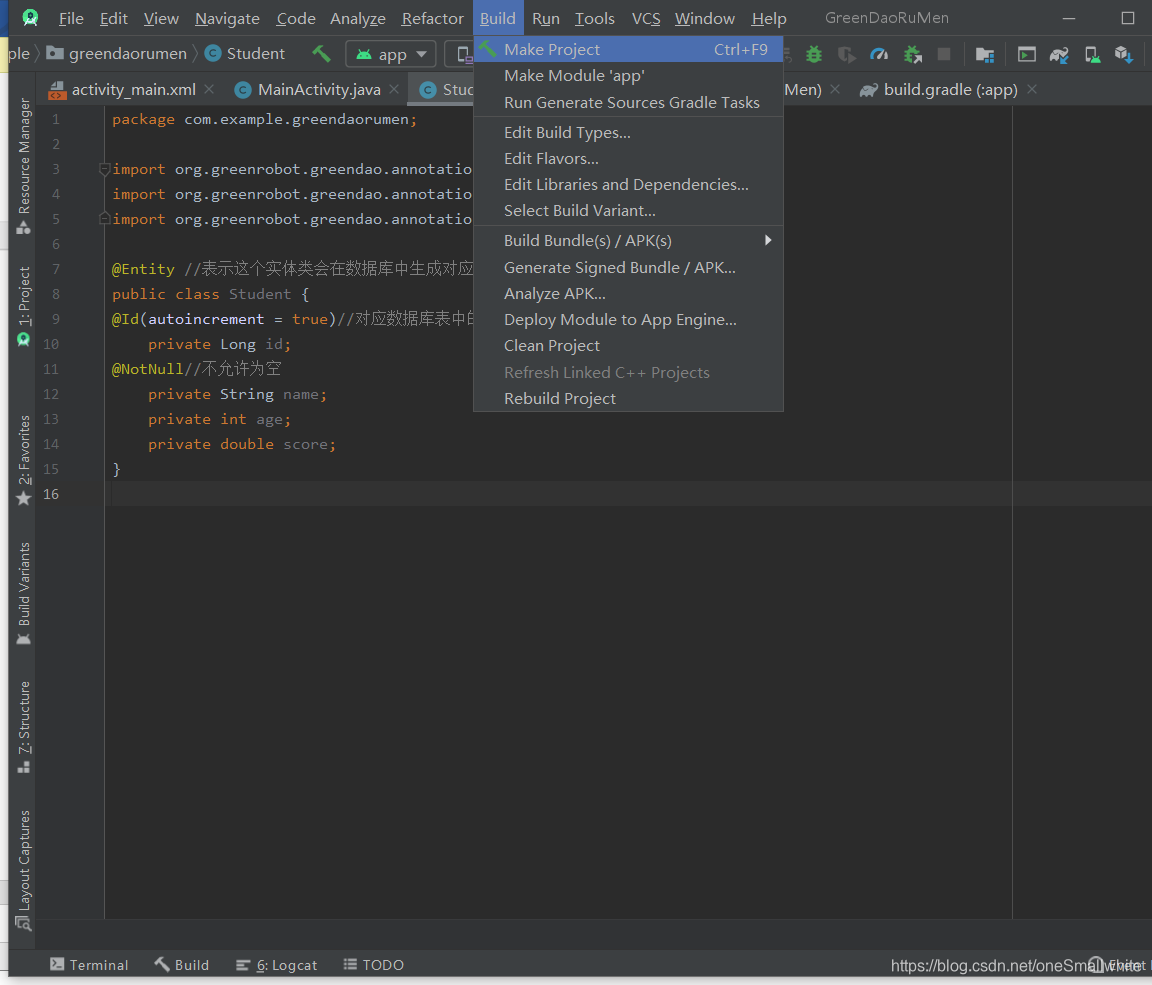Collapse the imports fold marker at line 3
1152x985 pixels.
[104, 169]
